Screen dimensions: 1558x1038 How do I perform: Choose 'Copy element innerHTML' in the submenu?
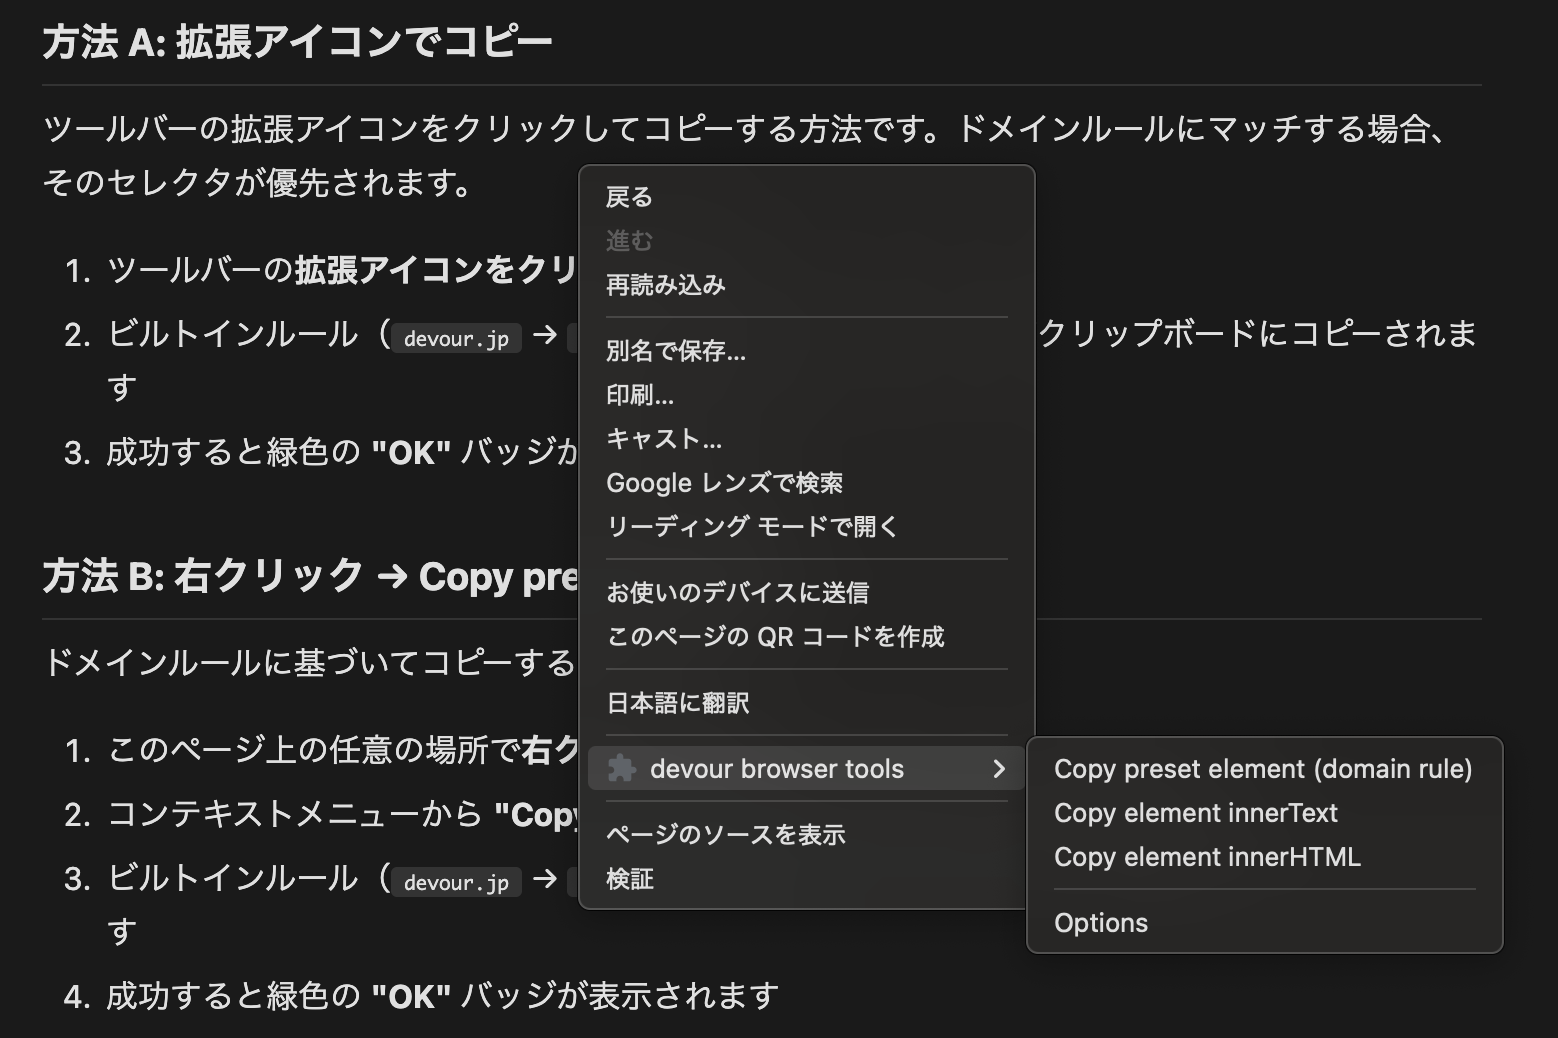tap(1207, 857)
